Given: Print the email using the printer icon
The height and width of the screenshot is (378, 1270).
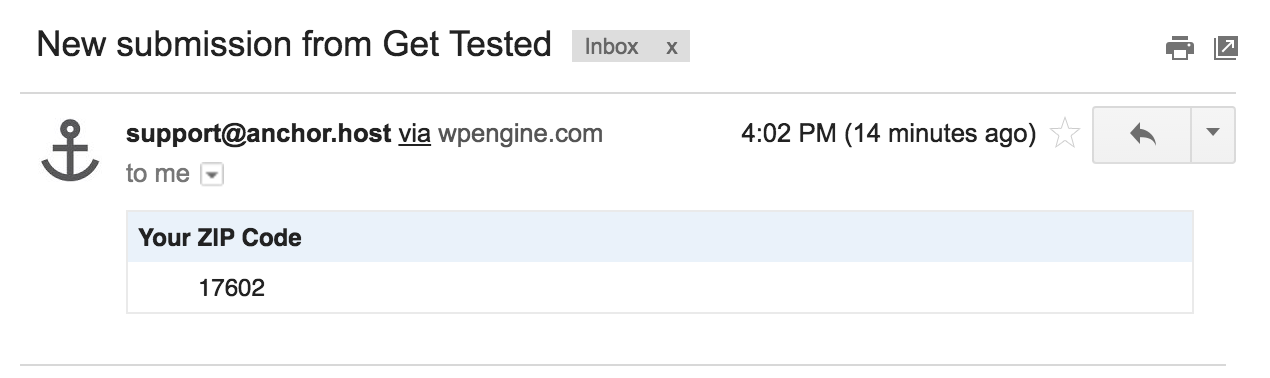Looking at the screenshot, I should (x=1180, y=47).
